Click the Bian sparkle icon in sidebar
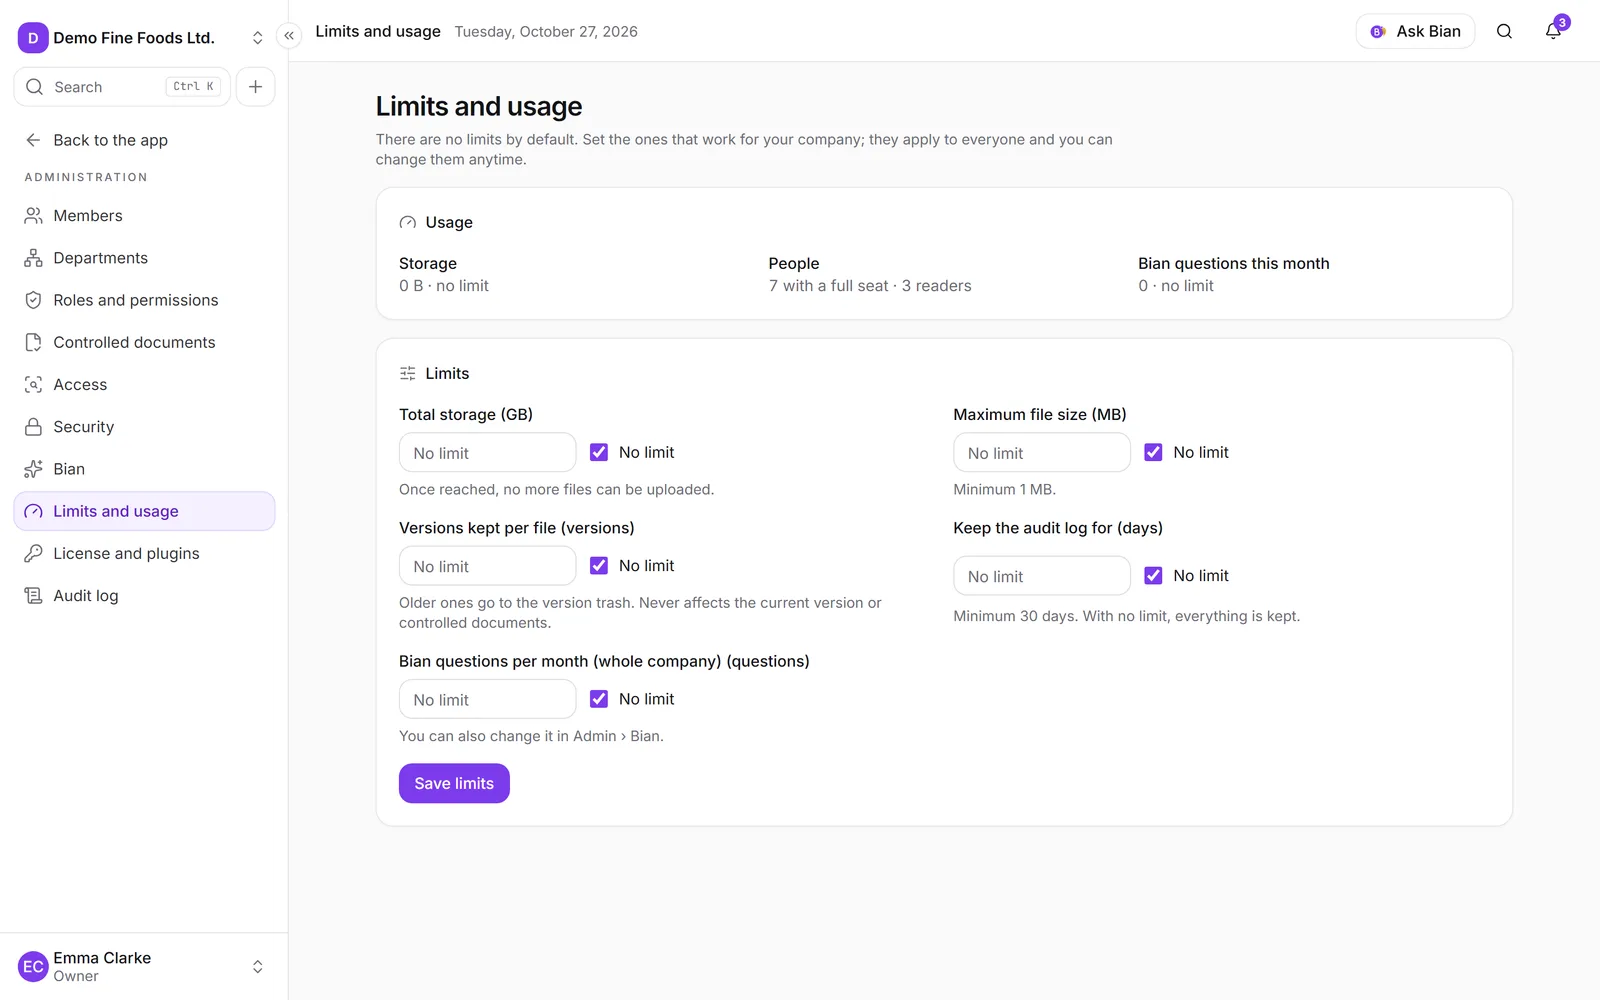This screenshot has height=1000, width=1600. pyautogui.click(x=33, y=469)
